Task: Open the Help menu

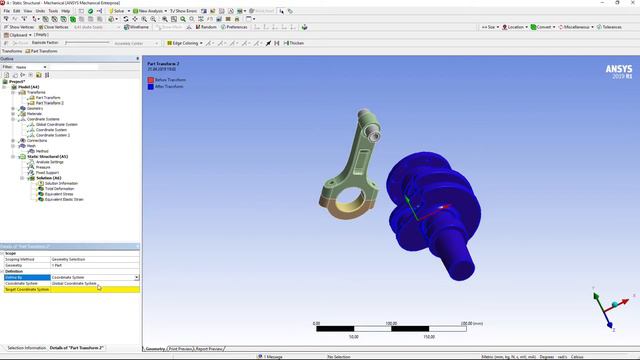Action: click(66, 11)
